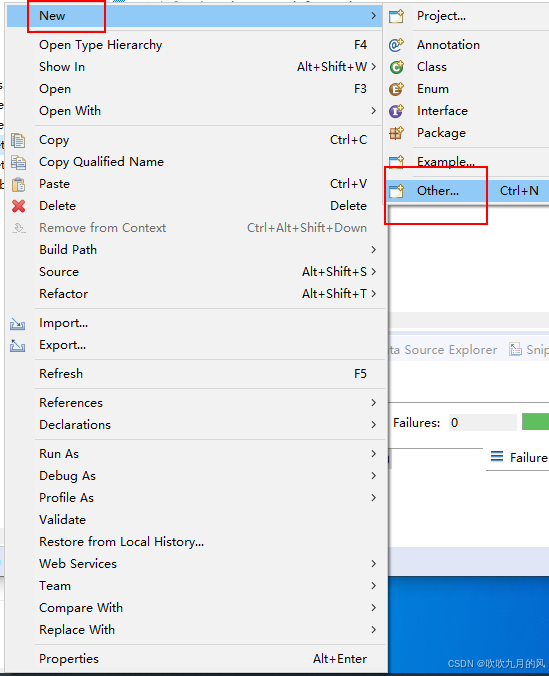Click the red Delete X icon

[x=18, y=206]
